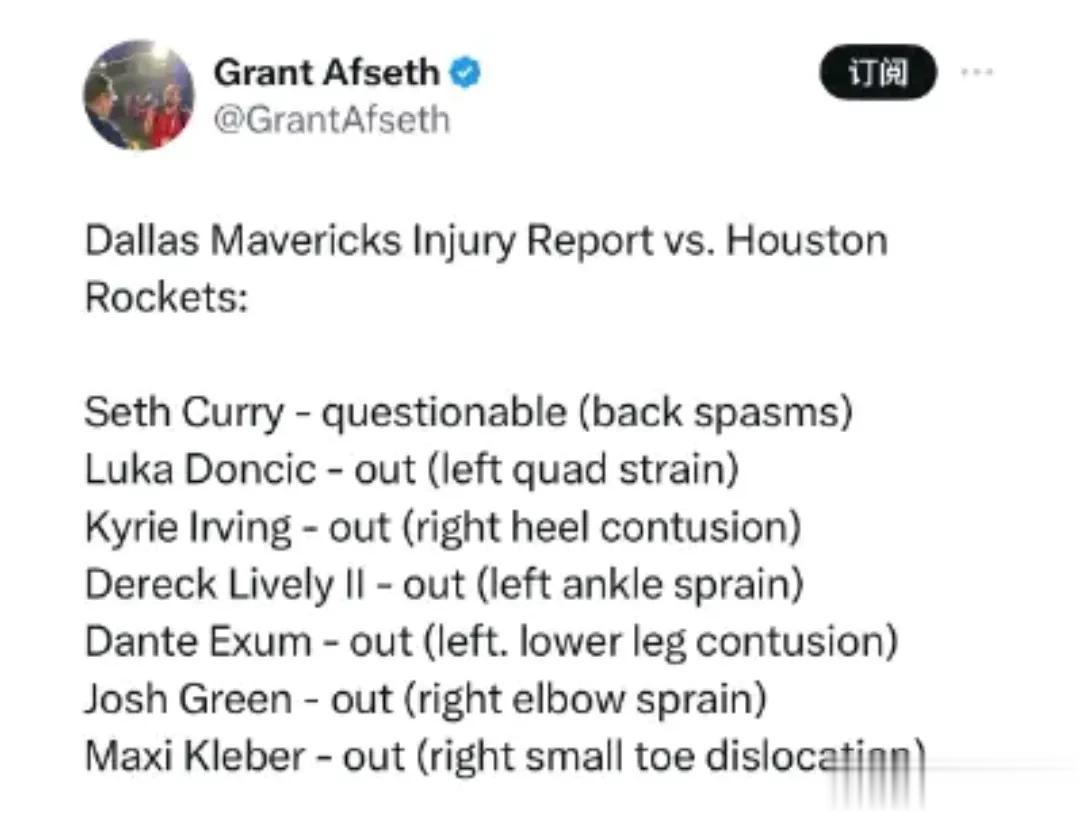The width and height of the screenshot is (1080, 821).
Task: Click the '(left quad strain)' injury text
Action: click(583, 470)
